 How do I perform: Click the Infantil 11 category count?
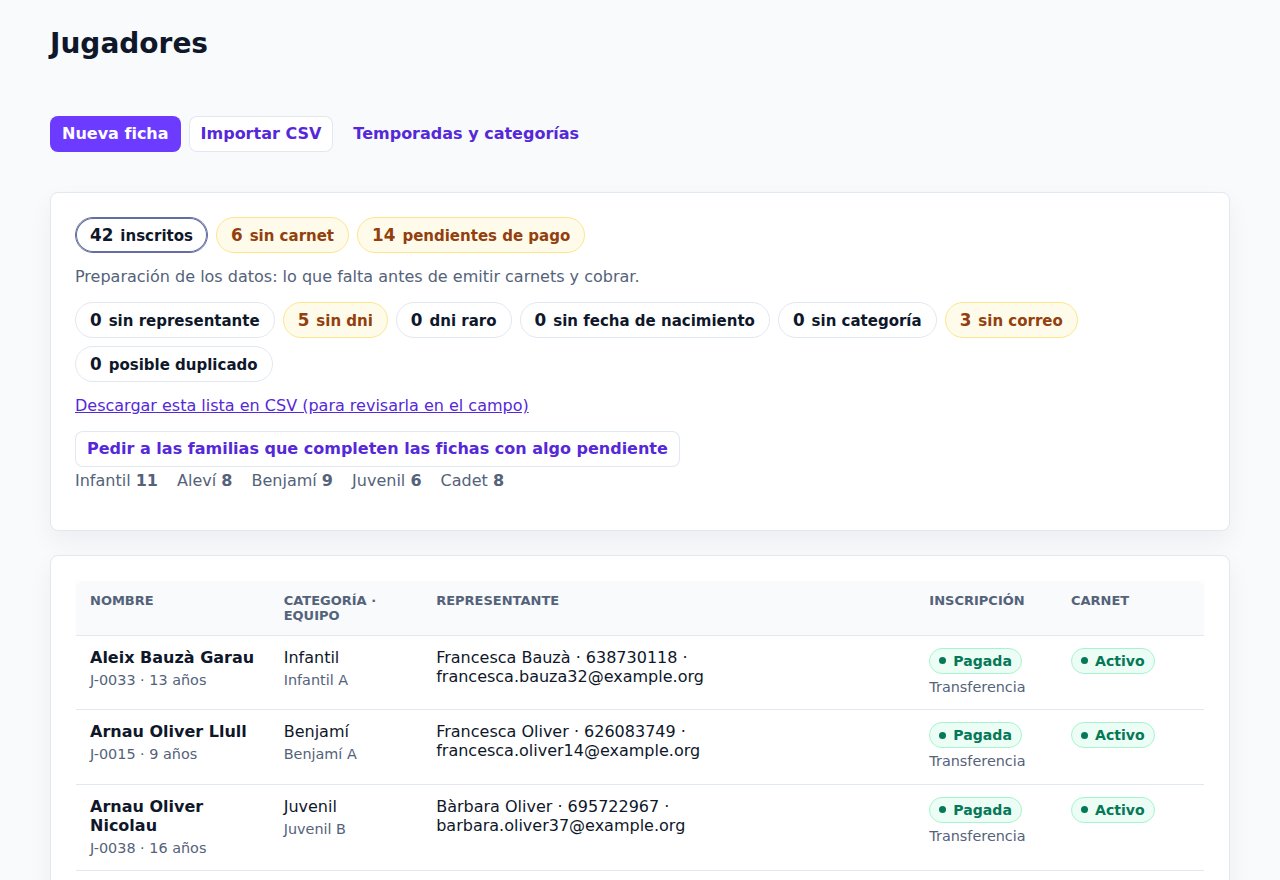click(x=116, y=480)
